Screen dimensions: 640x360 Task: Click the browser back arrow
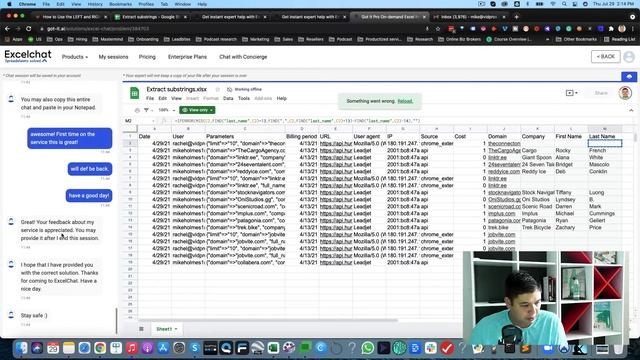[x=7, y=29]
